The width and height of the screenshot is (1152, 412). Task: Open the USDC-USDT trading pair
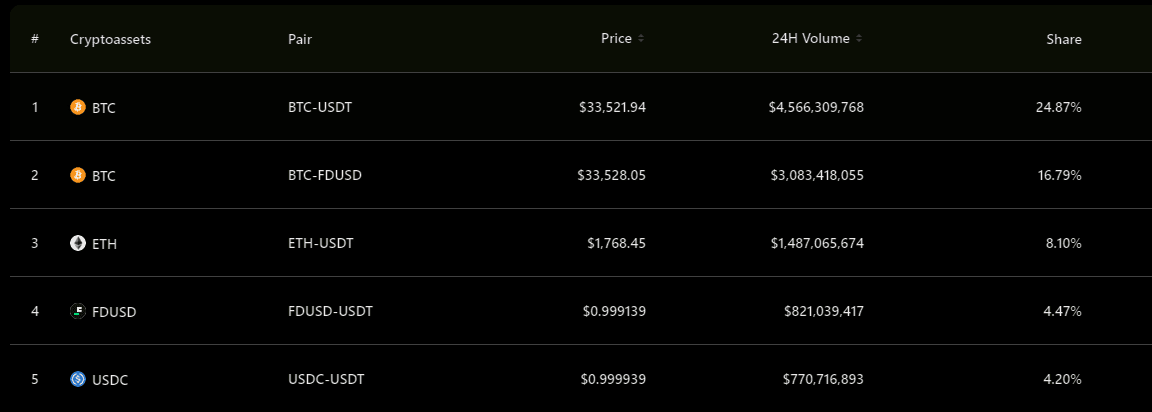tap(326, 379)
